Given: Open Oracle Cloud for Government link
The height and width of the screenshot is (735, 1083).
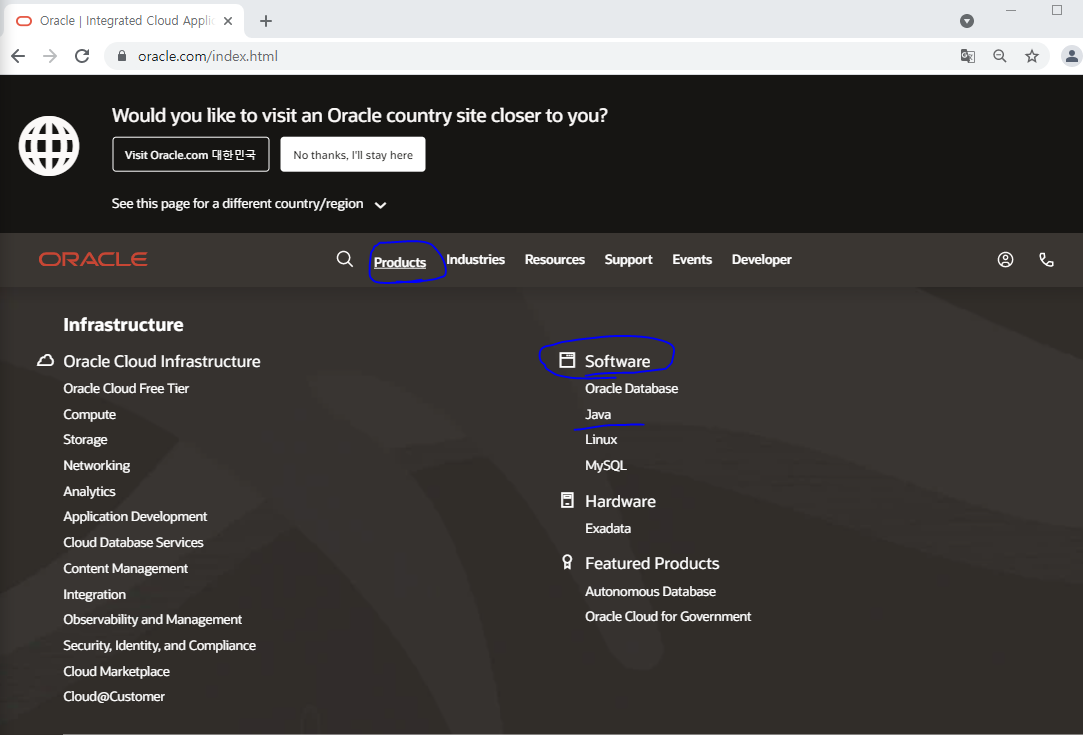Looking at the screenshot, I should tap(668, 616).
